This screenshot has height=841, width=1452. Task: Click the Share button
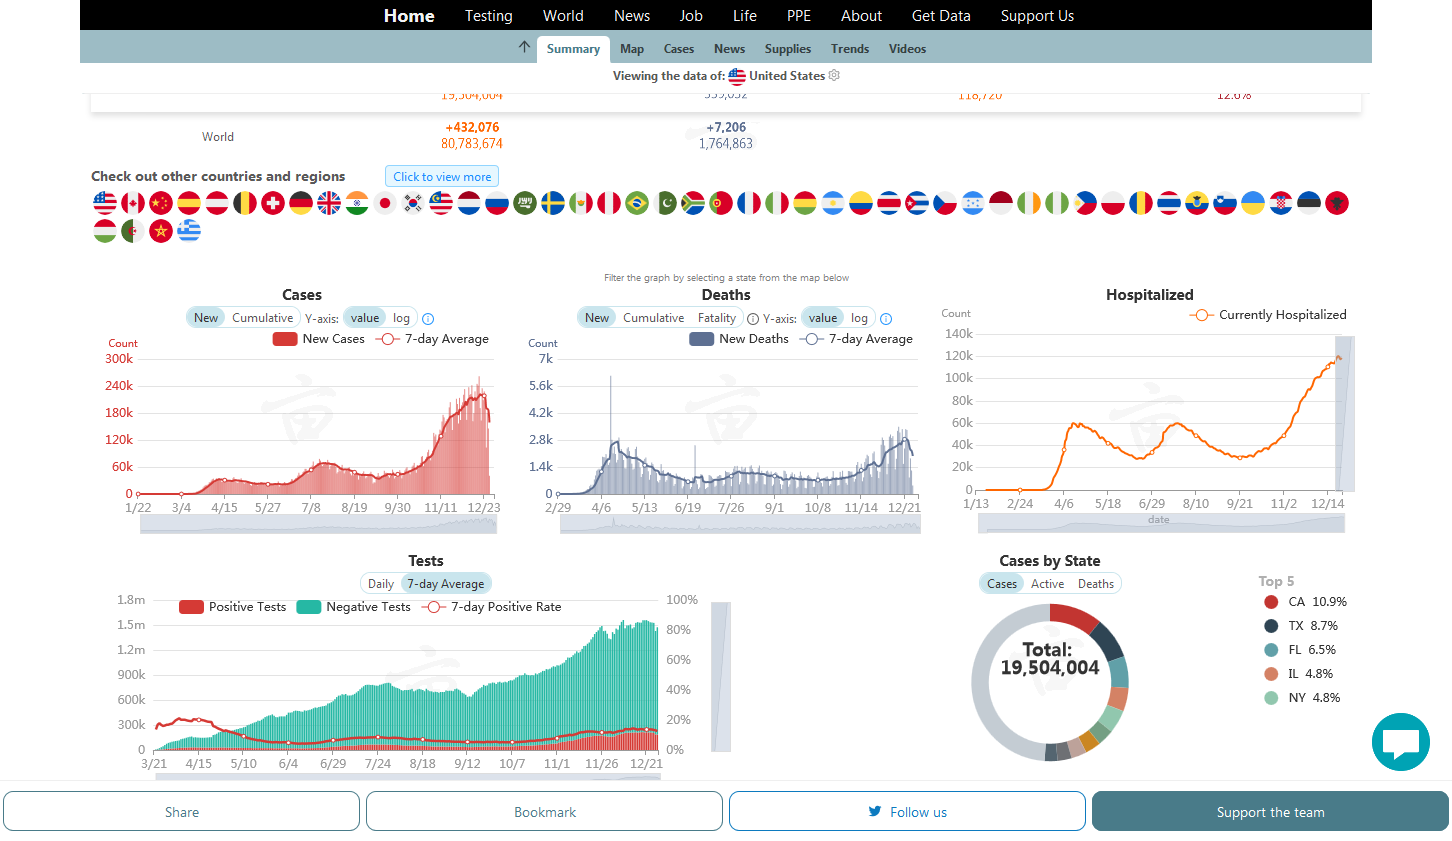pyautogui.click(x=181, y=811)
